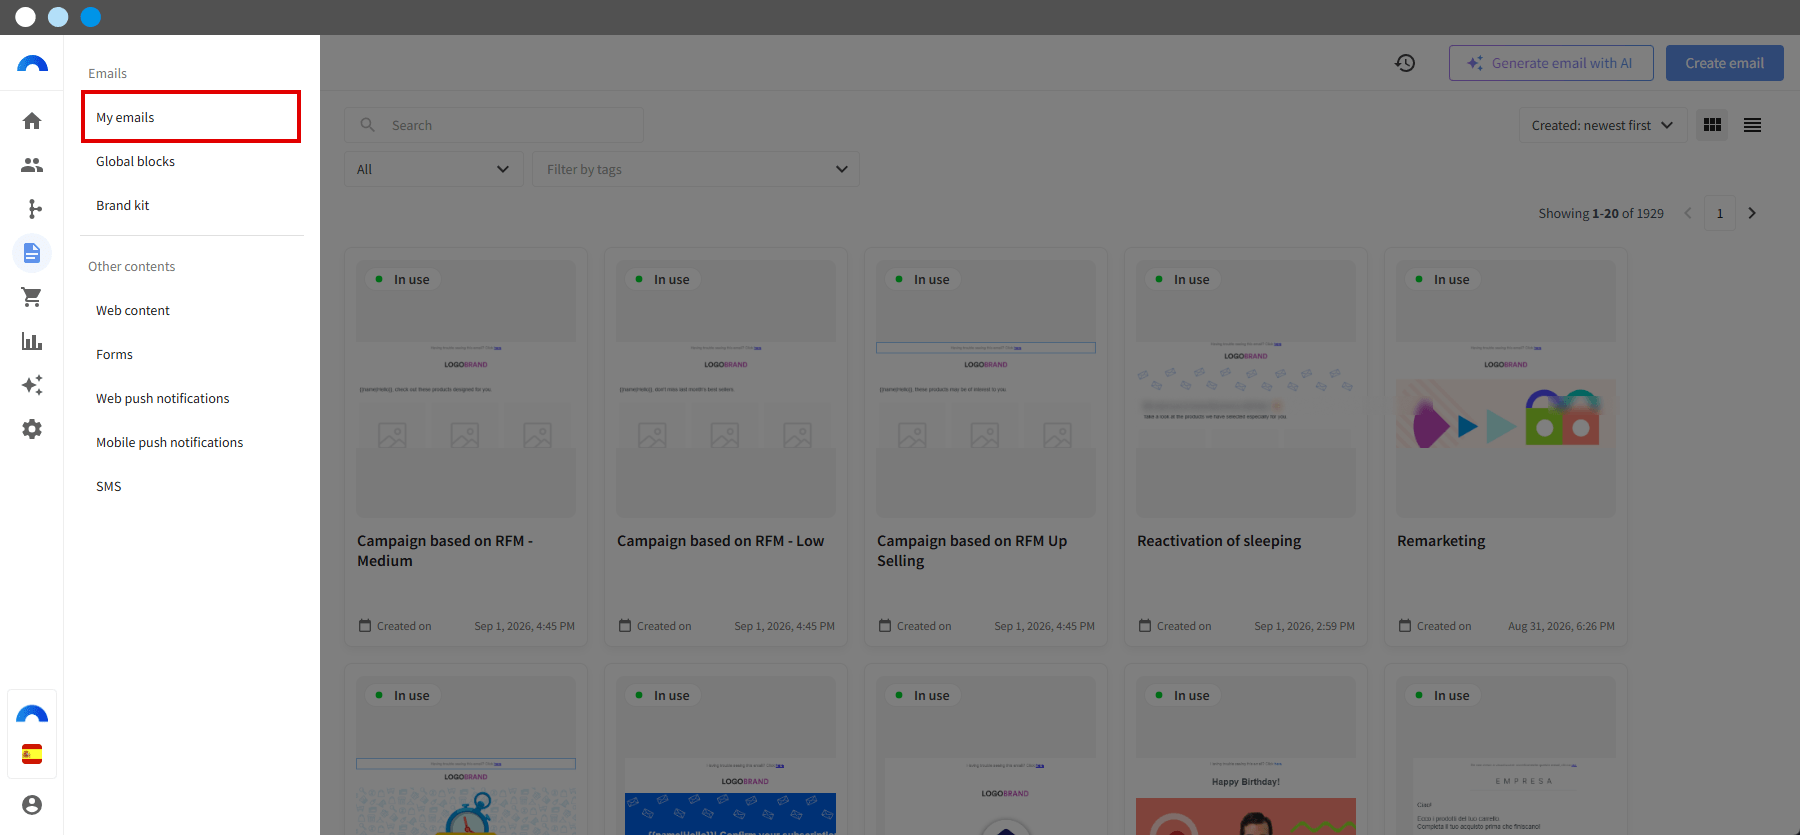Open the Created: newest first sort dropdown

[1602, 125]
